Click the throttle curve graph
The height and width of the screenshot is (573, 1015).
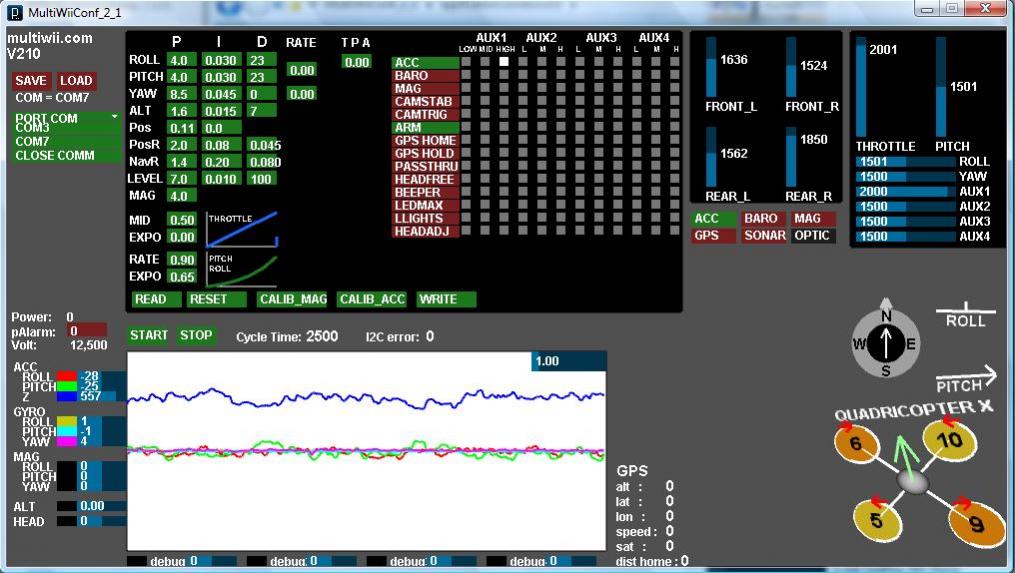pyautogui.click(x=242, y=229)
